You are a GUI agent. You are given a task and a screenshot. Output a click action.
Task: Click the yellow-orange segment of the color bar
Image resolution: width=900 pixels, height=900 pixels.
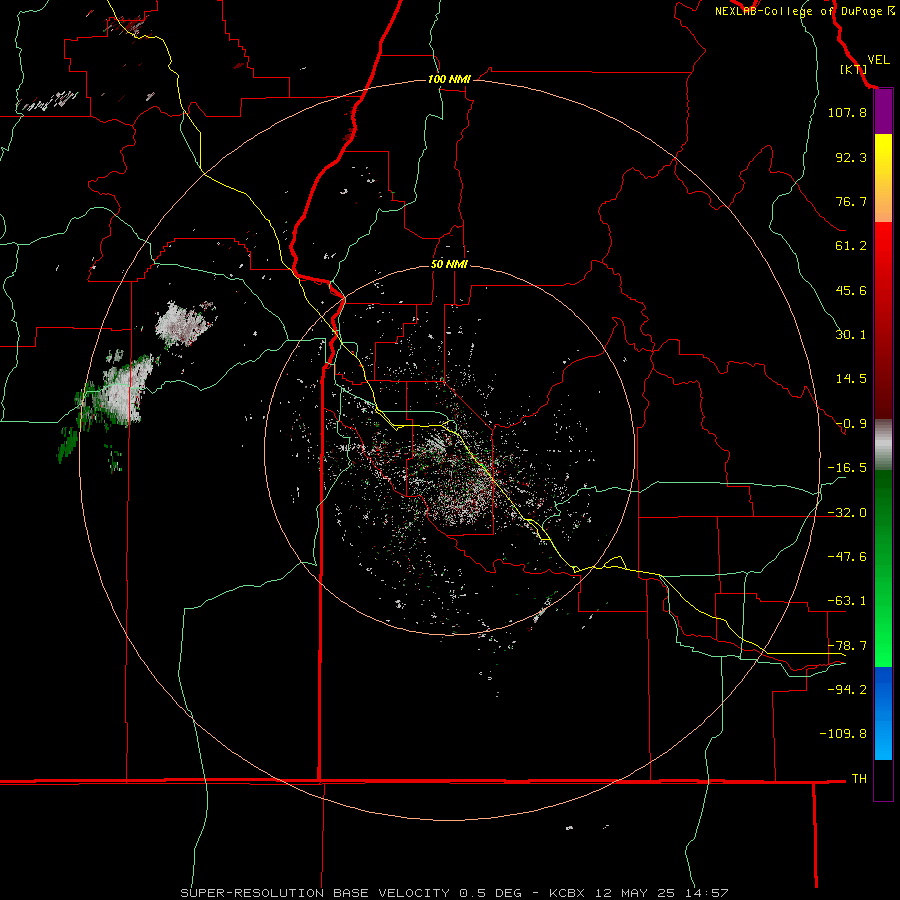[883, 178]
